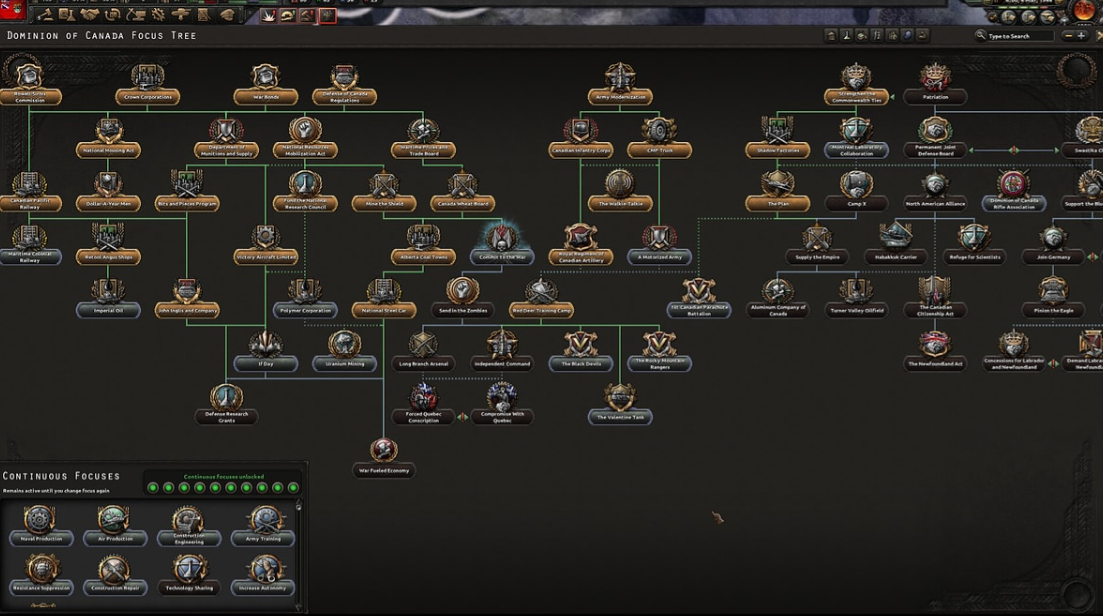Select the Black Devils focus
The image size is (1103, 616).
581,352
